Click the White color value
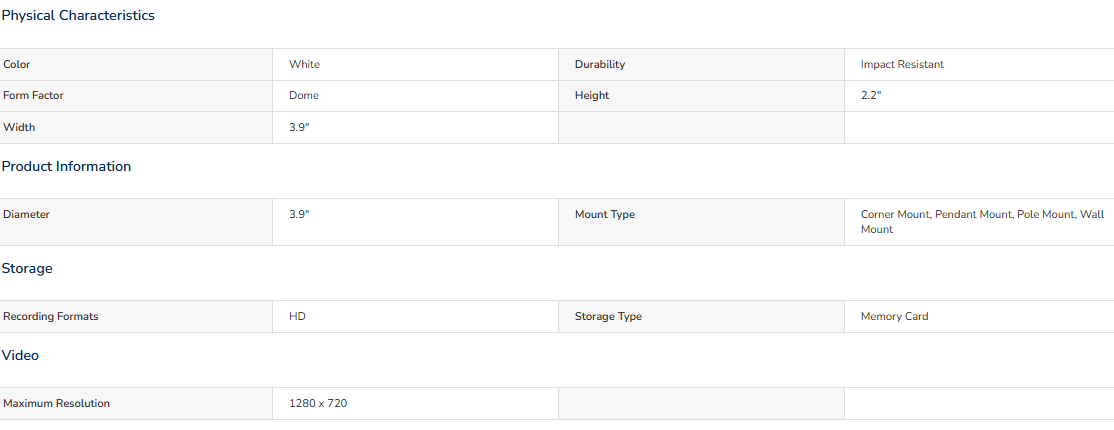 (304, 65)
